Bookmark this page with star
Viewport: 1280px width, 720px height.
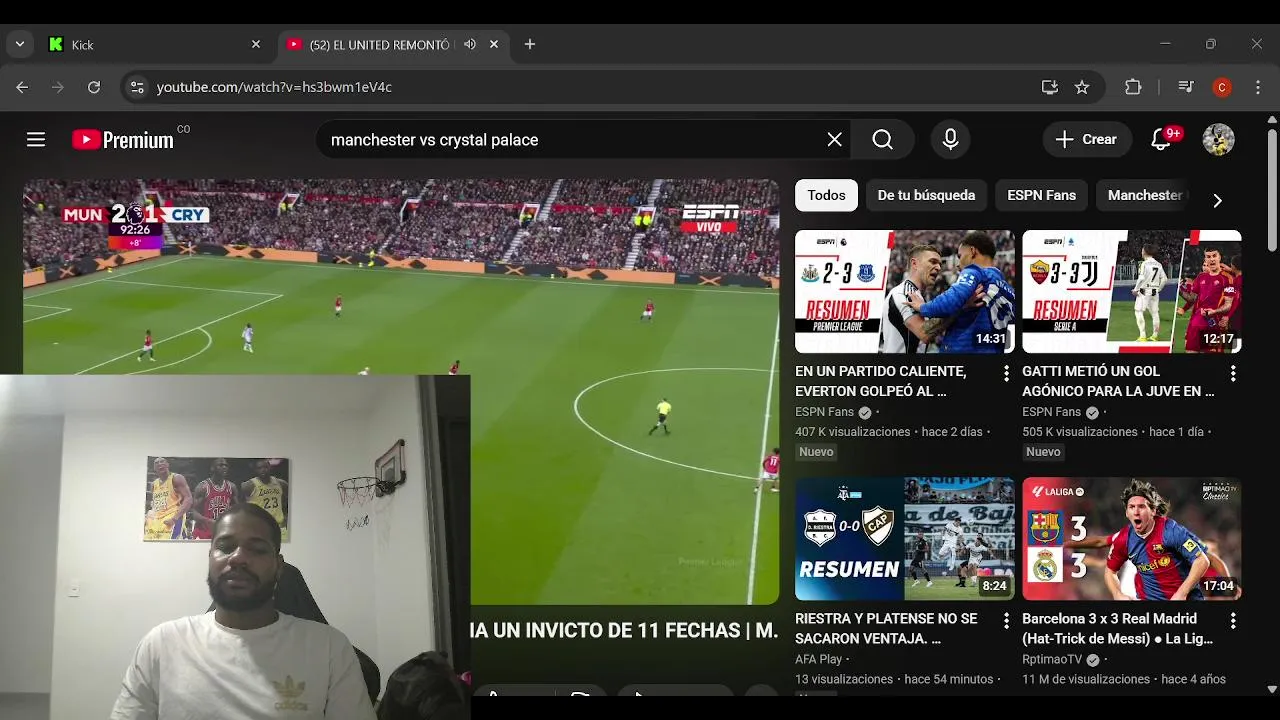1082,87
